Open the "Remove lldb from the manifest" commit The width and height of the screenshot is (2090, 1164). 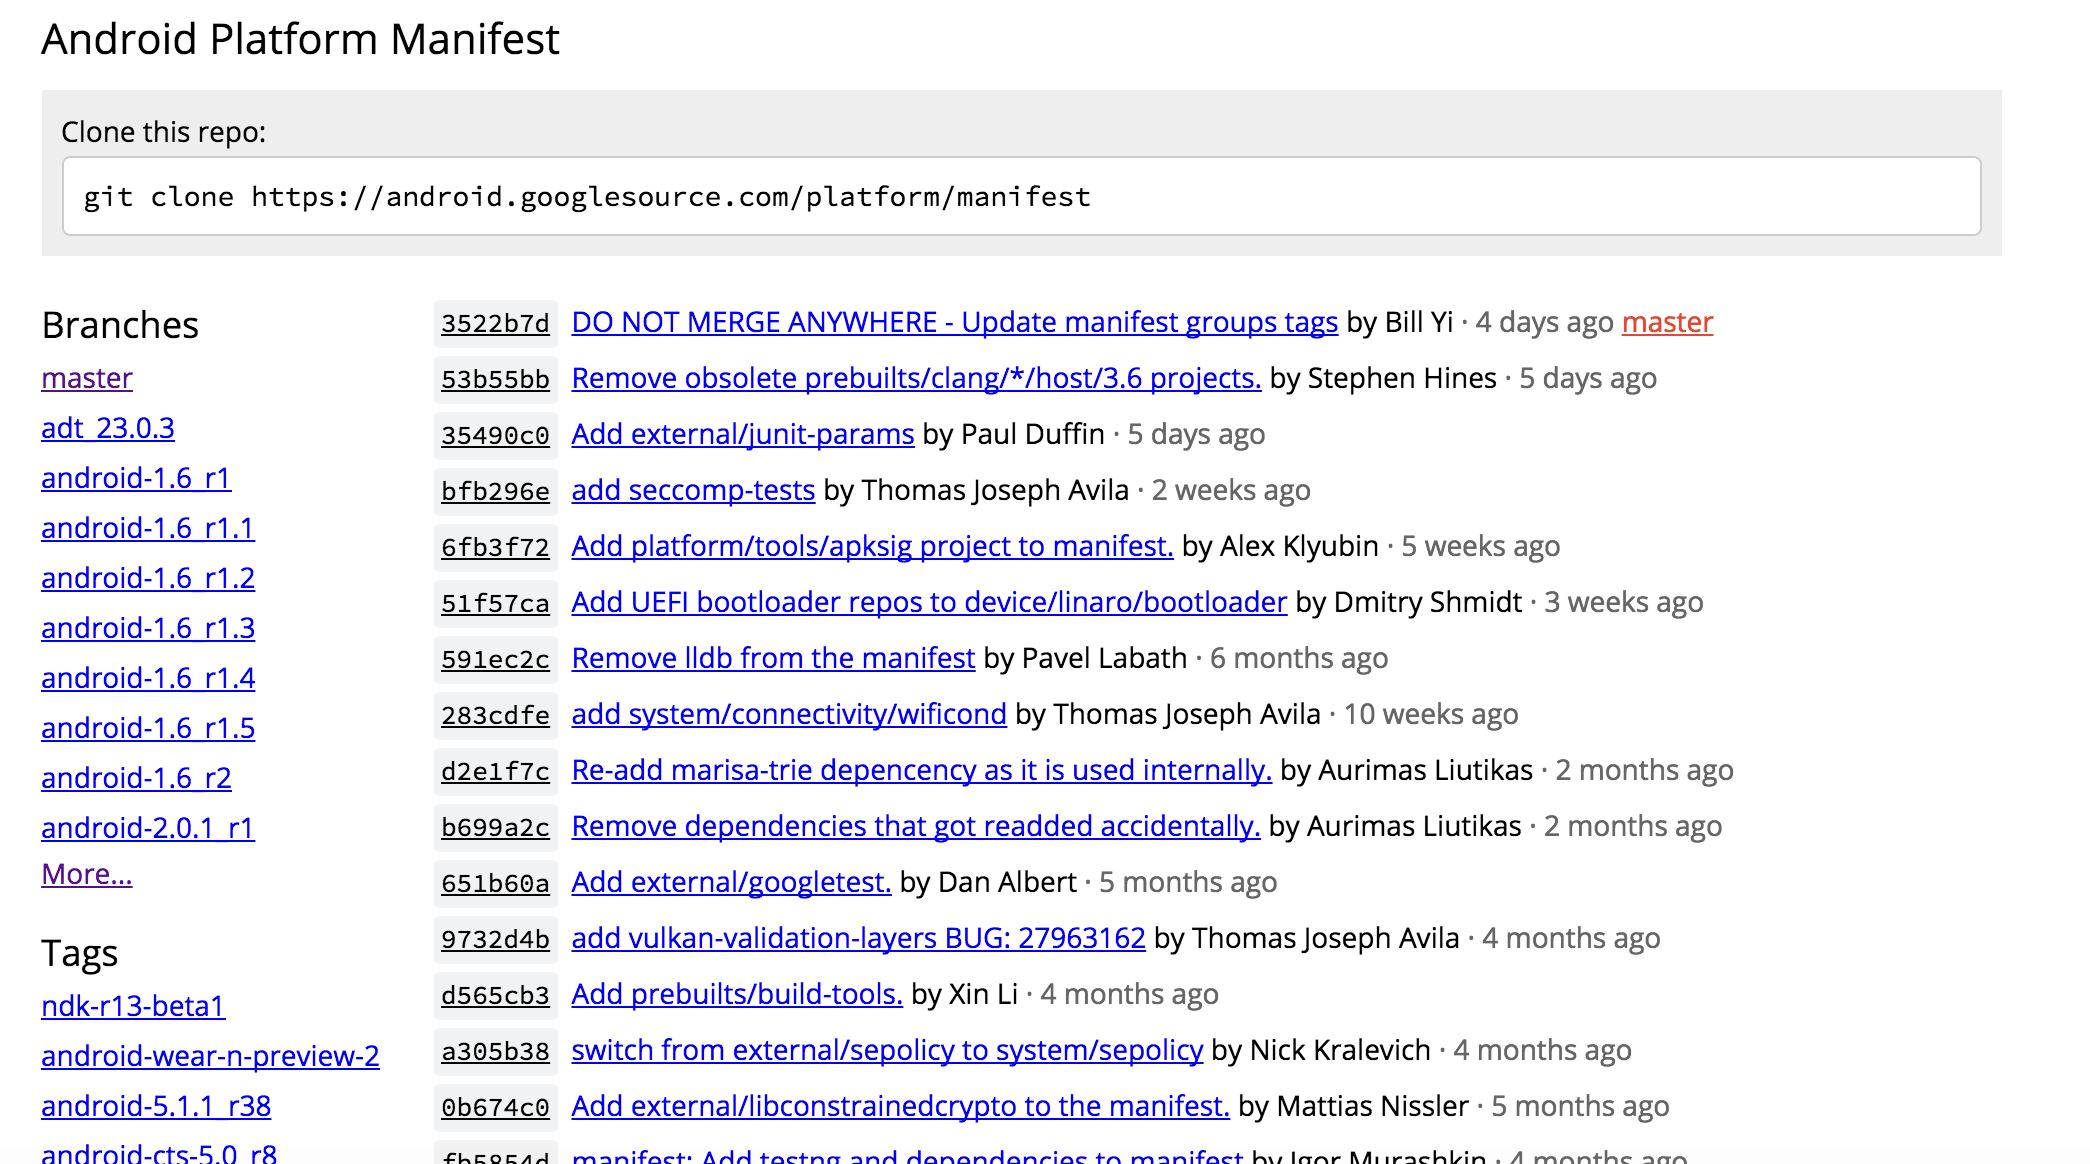pos(773,658)
